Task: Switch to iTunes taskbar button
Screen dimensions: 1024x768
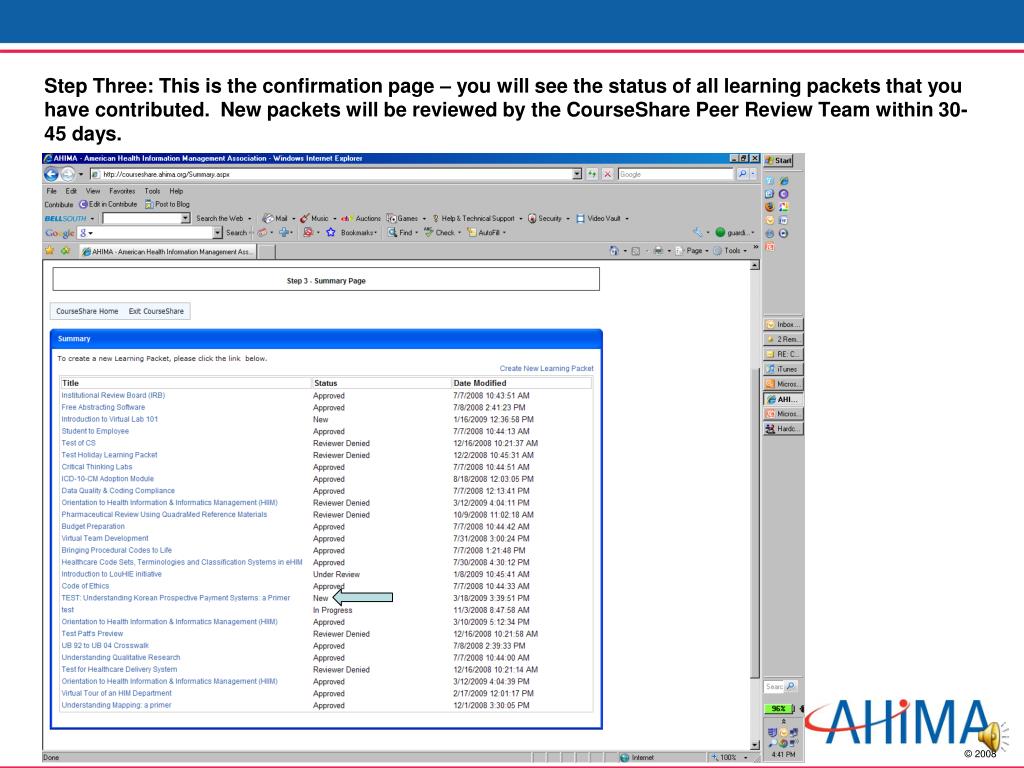Action: coord(783,369)
